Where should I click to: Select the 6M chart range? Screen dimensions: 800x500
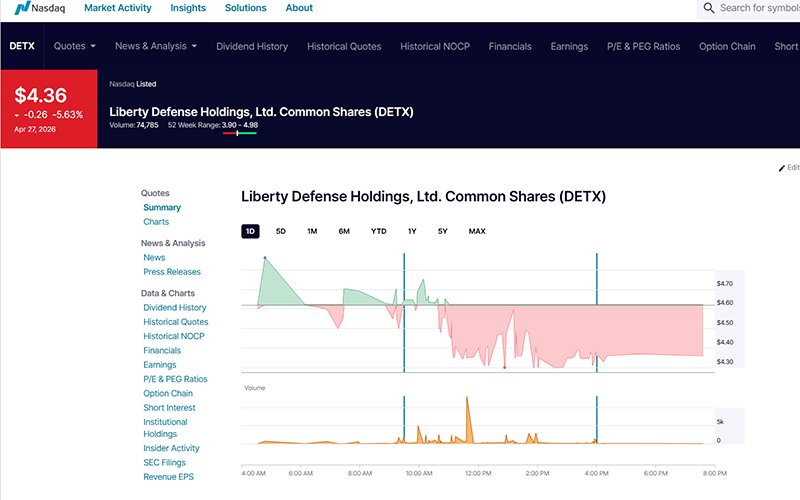pyautogui.click(x=344, y=231)
